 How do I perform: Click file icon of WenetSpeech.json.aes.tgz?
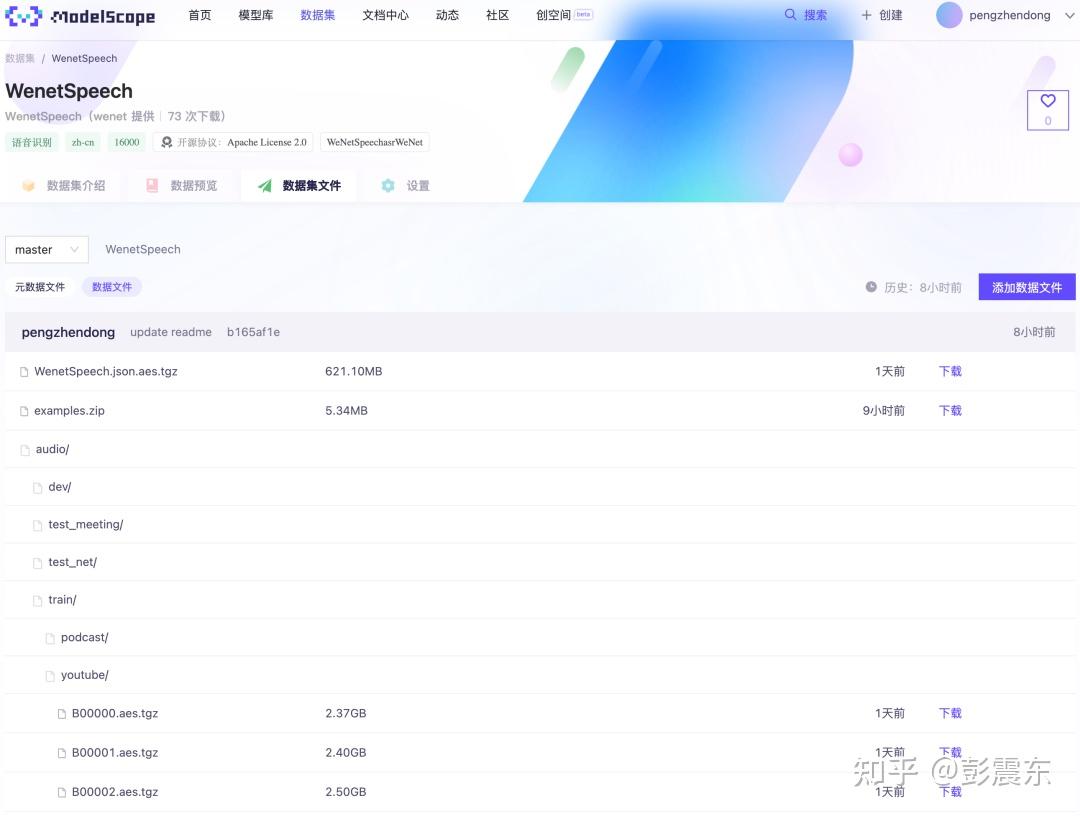point(24,372)
